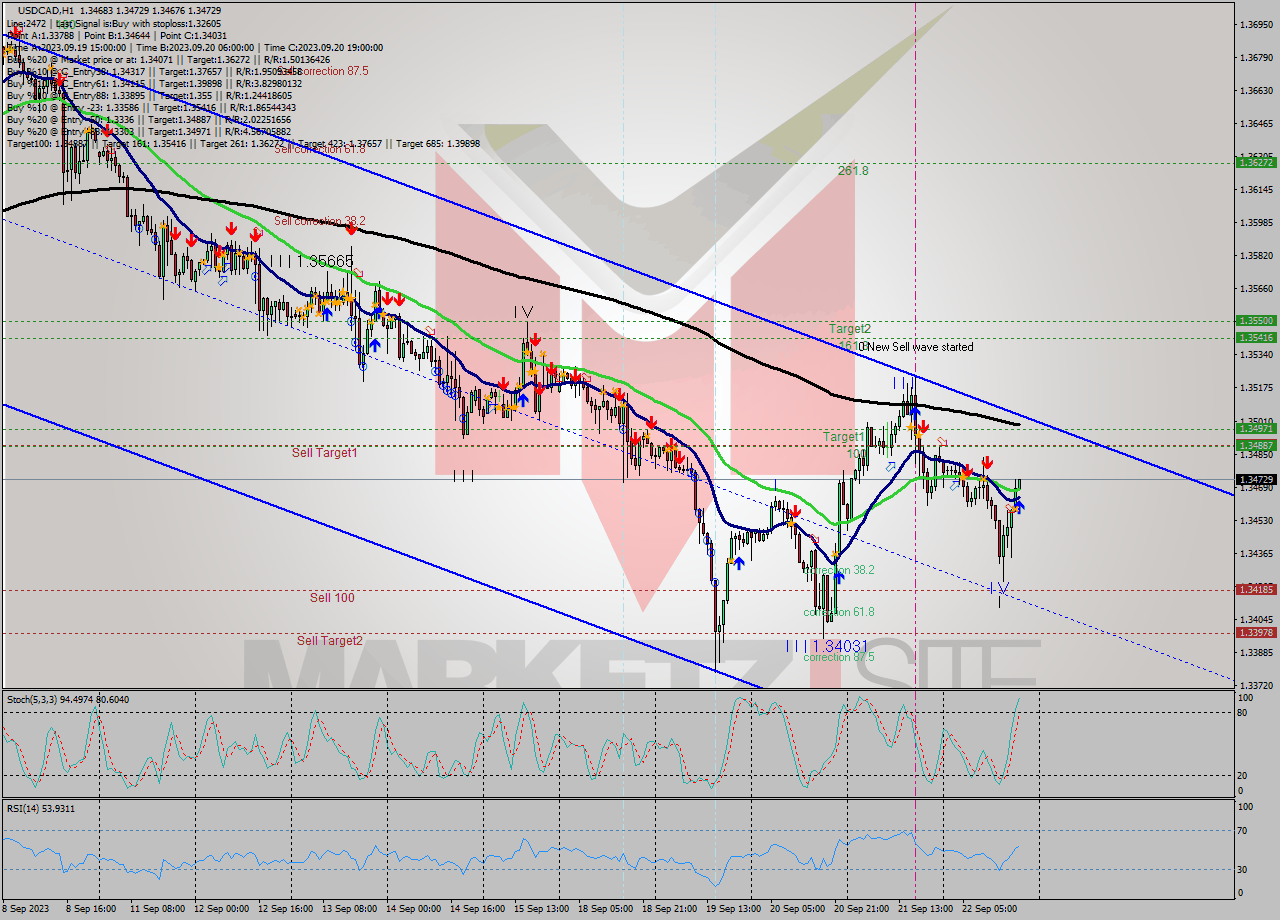Select the wave label 'I I I 1.34031'
1280x920 pixels.
828,646
